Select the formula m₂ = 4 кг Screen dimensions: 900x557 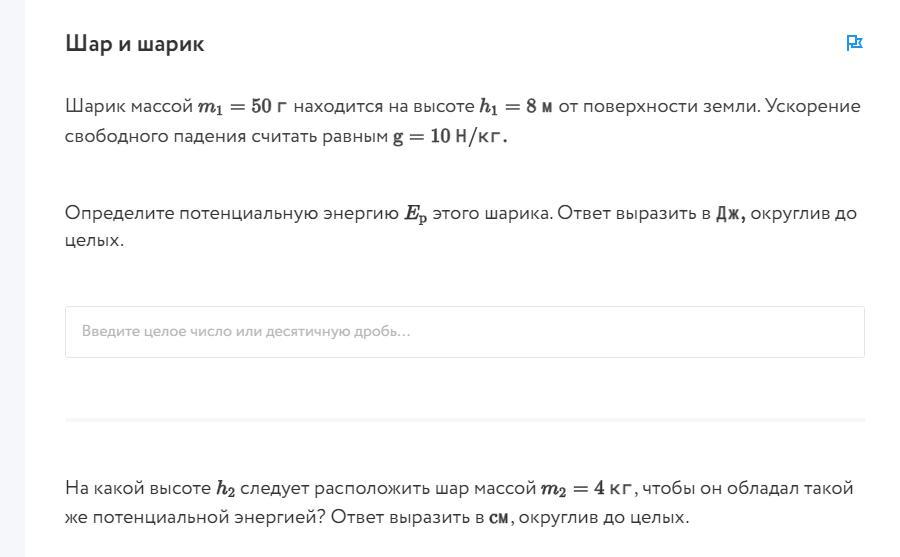(586, 489)
